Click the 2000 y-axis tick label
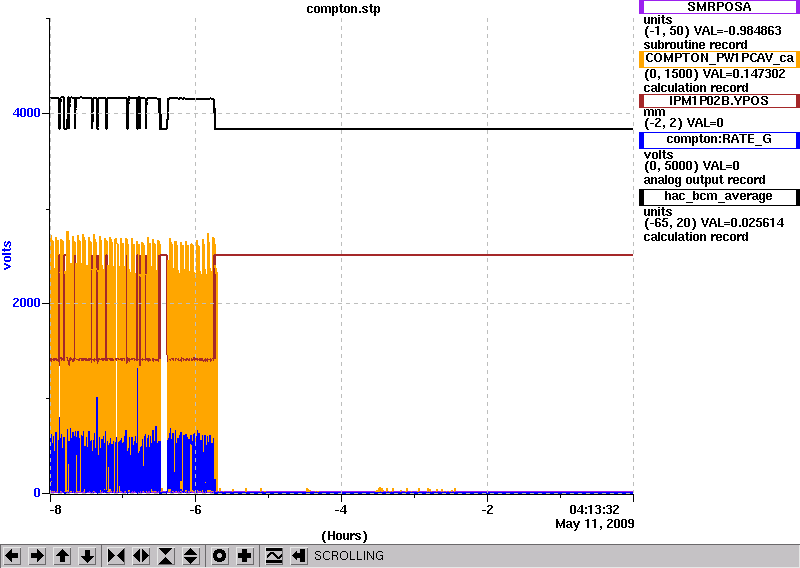Viewport: 800px width, 568px height. [27, 303]
